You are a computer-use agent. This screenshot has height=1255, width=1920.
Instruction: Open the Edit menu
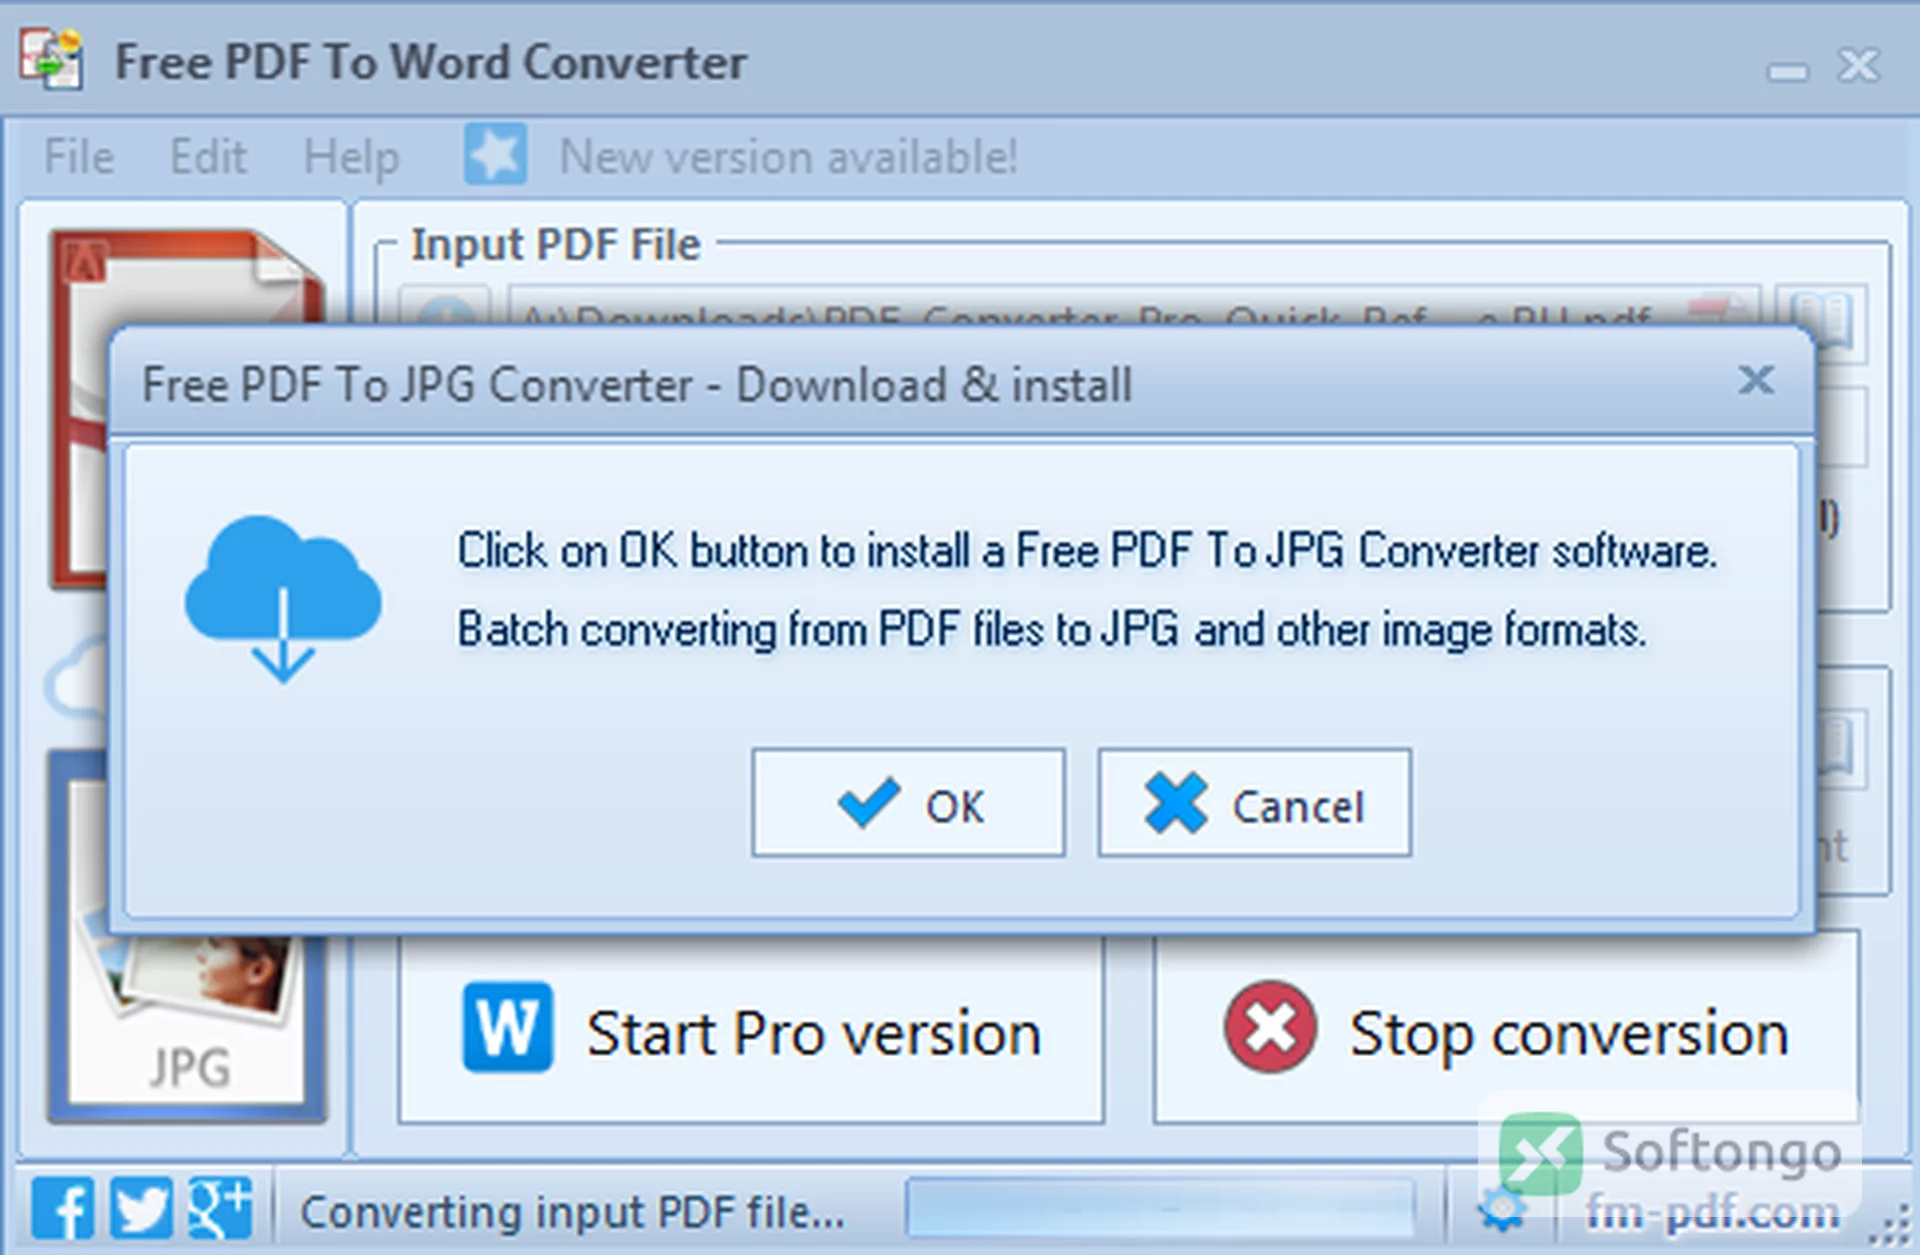pyautogui.click(x=208, y=157)
